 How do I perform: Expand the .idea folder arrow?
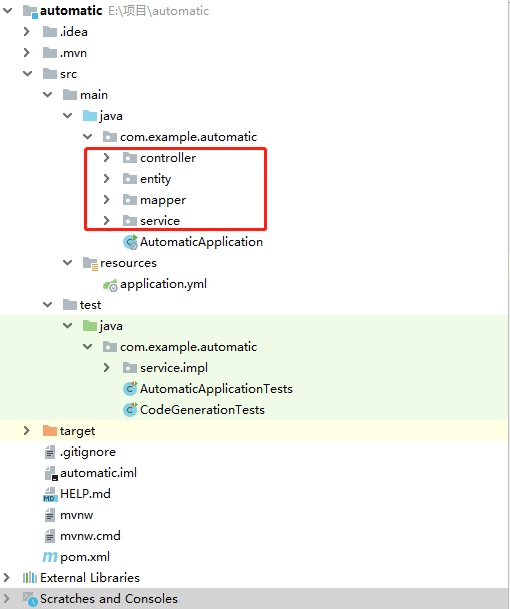click(x=26, y=31)
